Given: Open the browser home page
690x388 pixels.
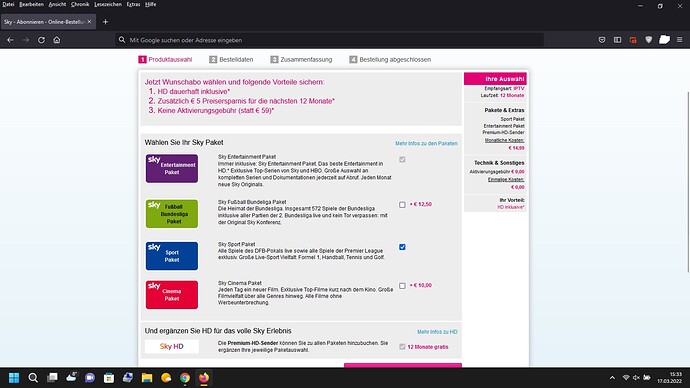Looking at the screenshot, I should coord(57,40).
